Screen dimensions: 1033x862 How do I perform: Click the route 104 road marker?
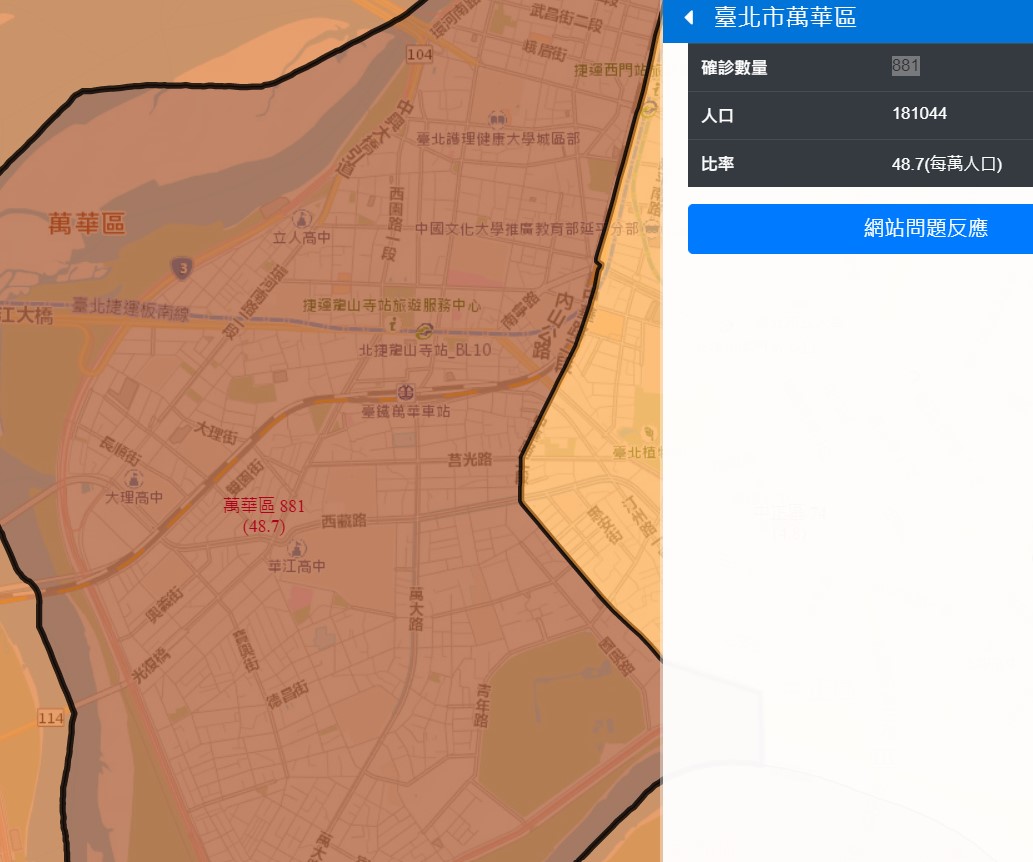pyautogui.click(x=420, y=54)
